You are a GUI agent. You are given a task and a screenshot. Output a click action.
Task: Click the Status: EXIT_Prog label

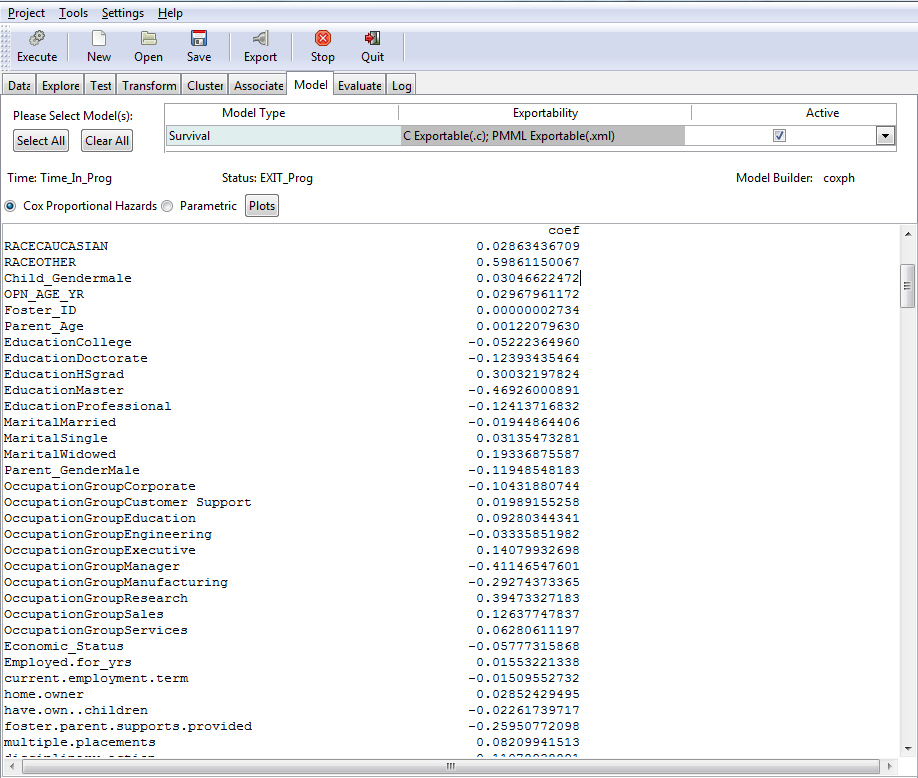tap(267, 178)
